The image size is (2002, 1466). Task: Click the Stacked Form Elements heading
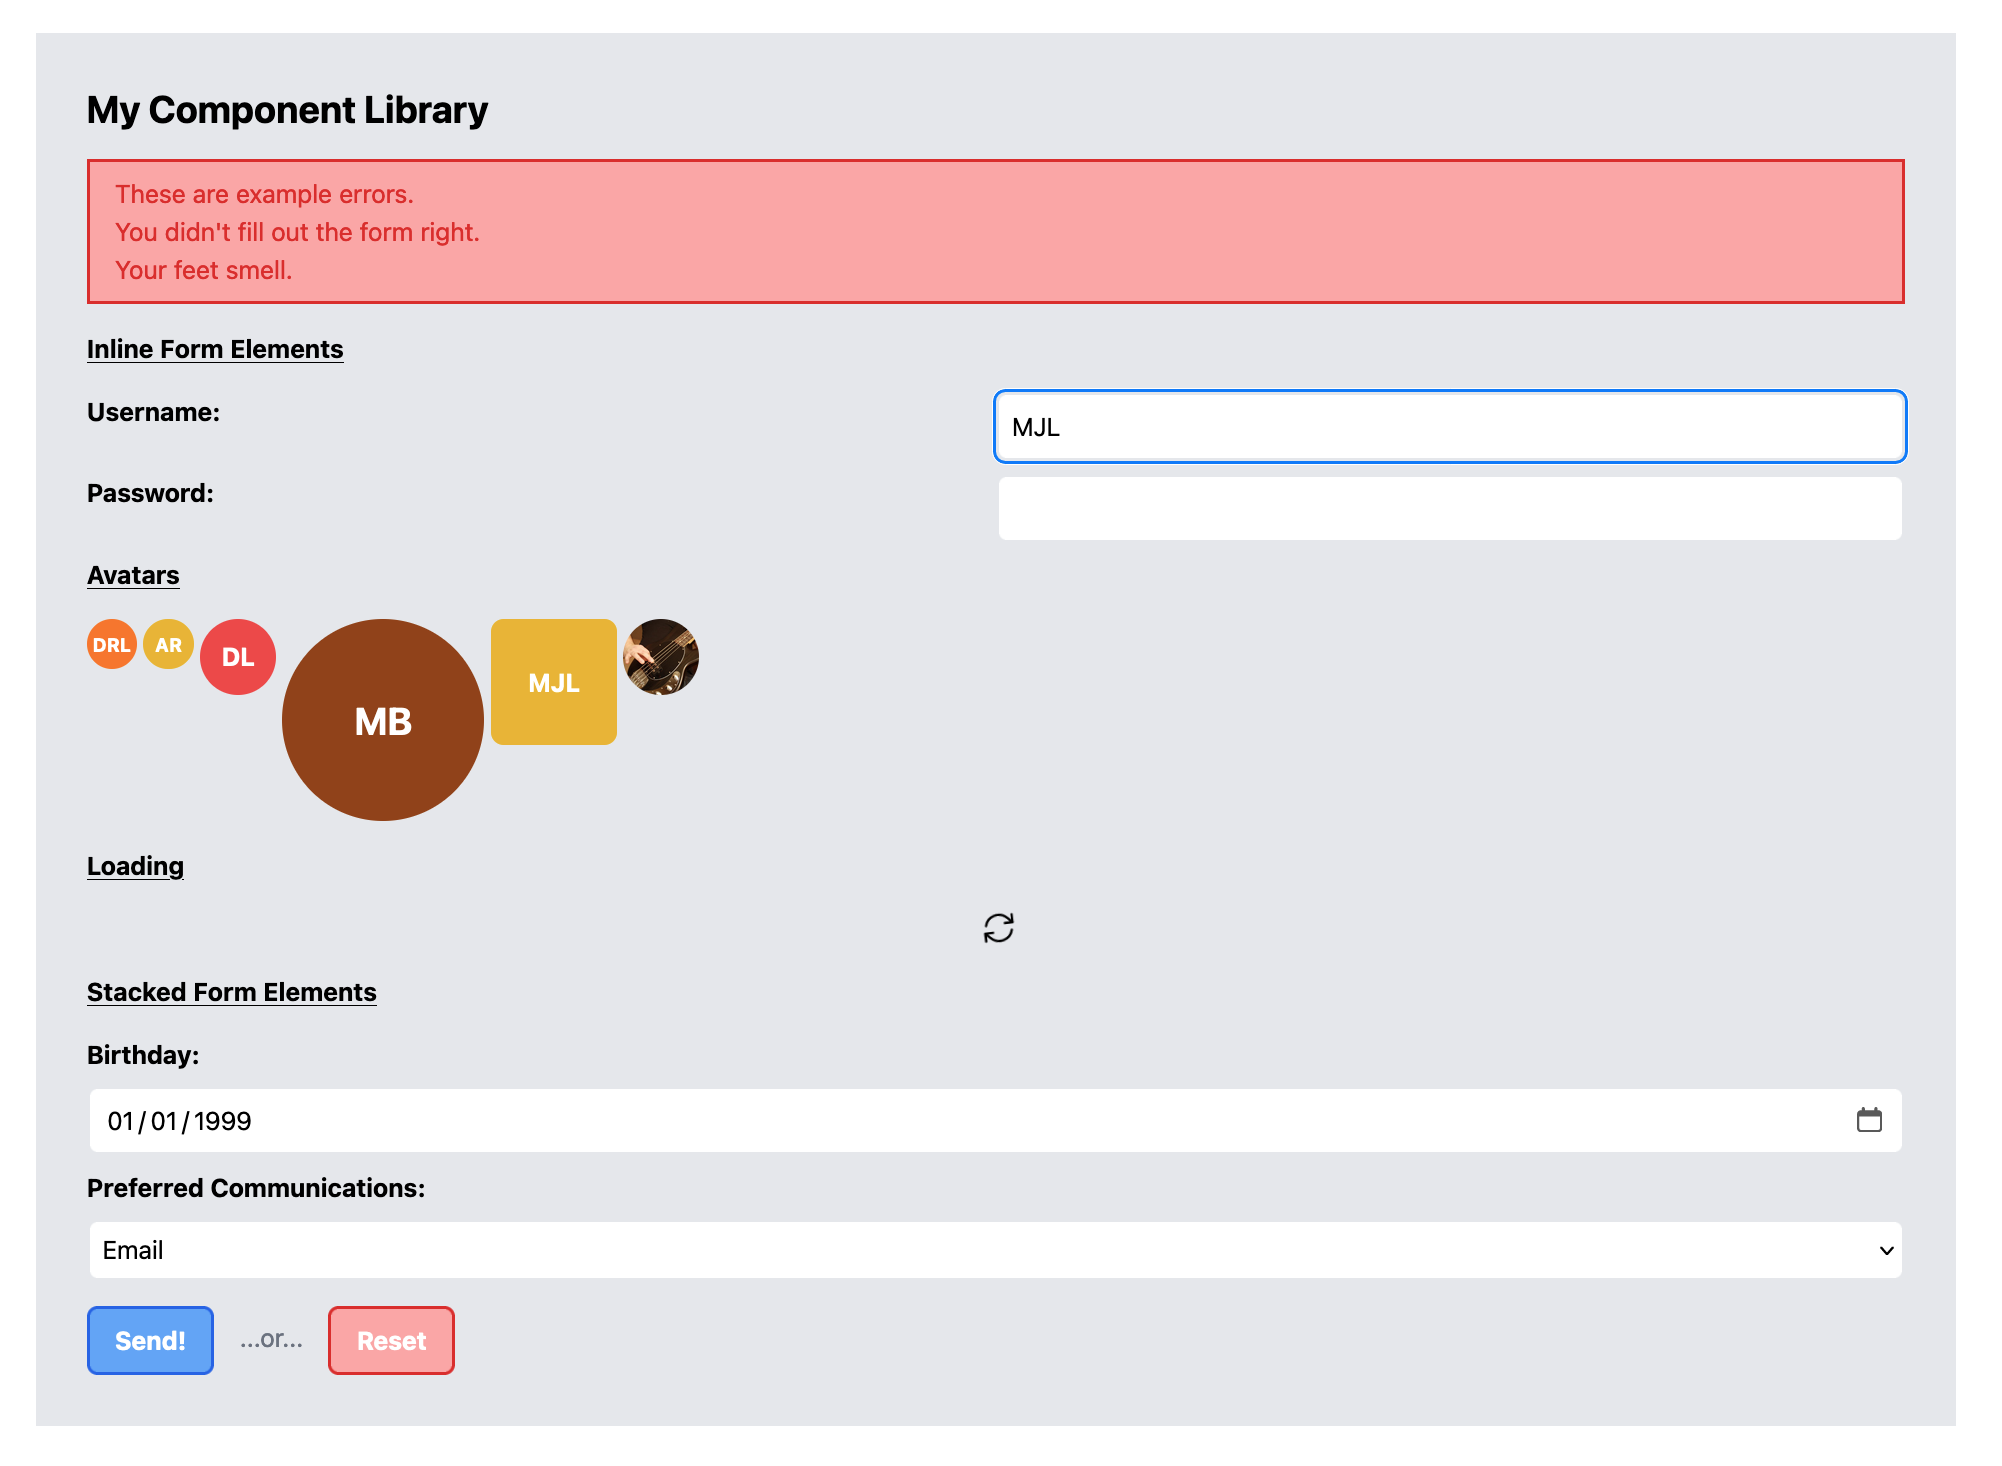pyautogui.click(x=232, y=992)
